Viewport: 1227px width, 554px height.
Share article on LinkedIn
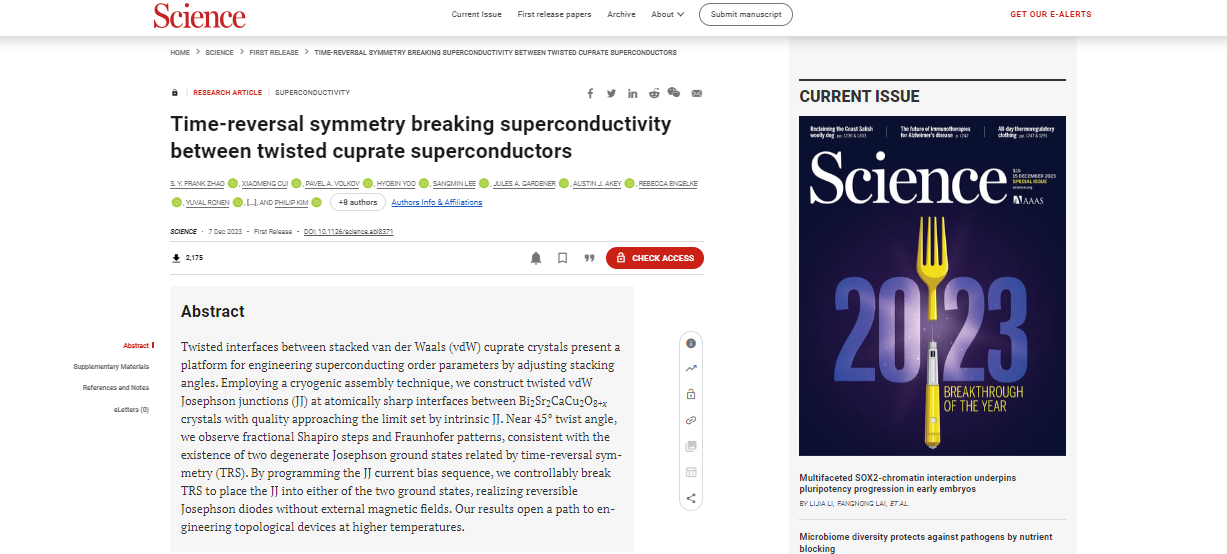click(633, 93)
